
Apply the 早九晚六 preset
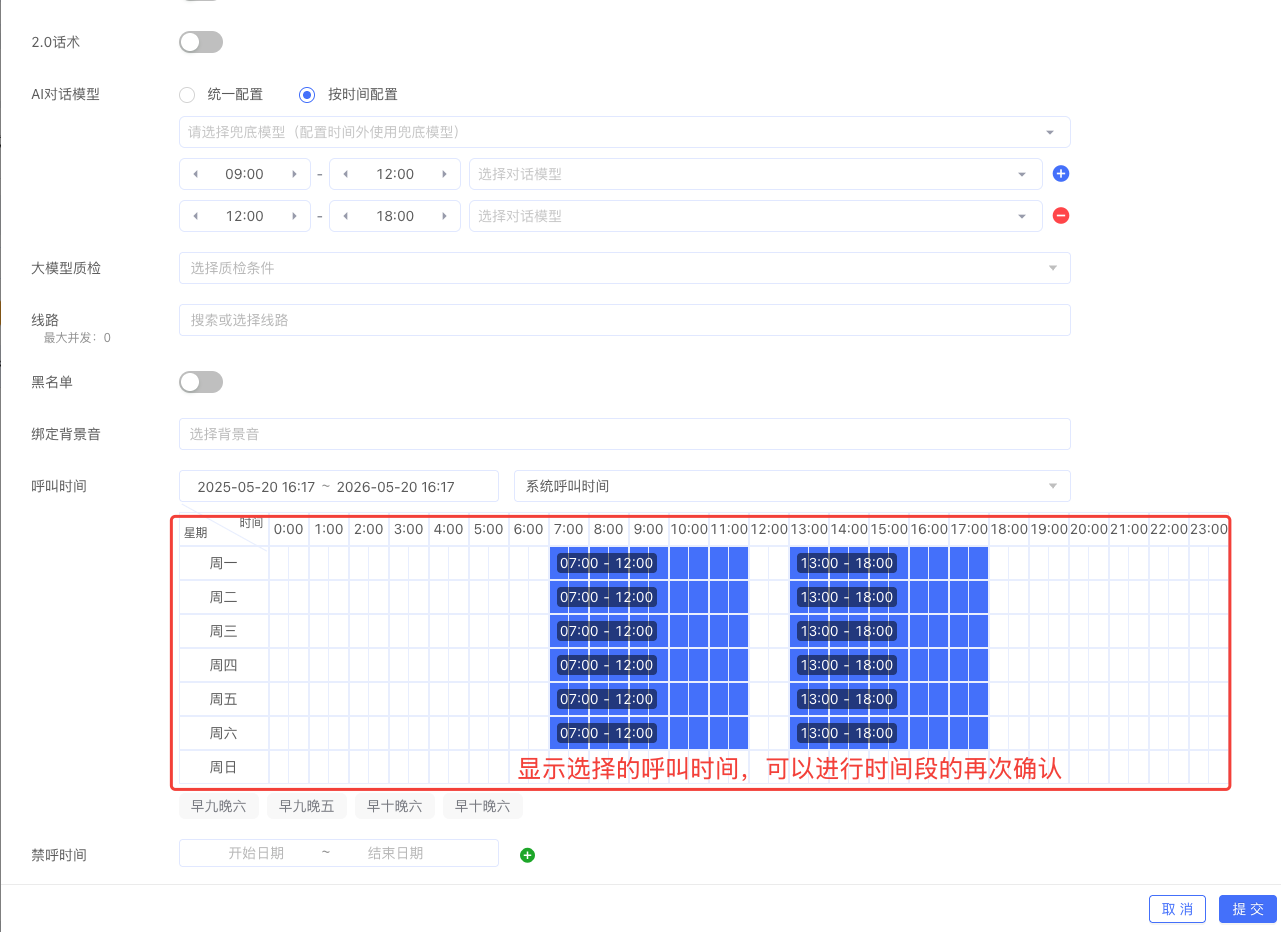tap(219, 806)
